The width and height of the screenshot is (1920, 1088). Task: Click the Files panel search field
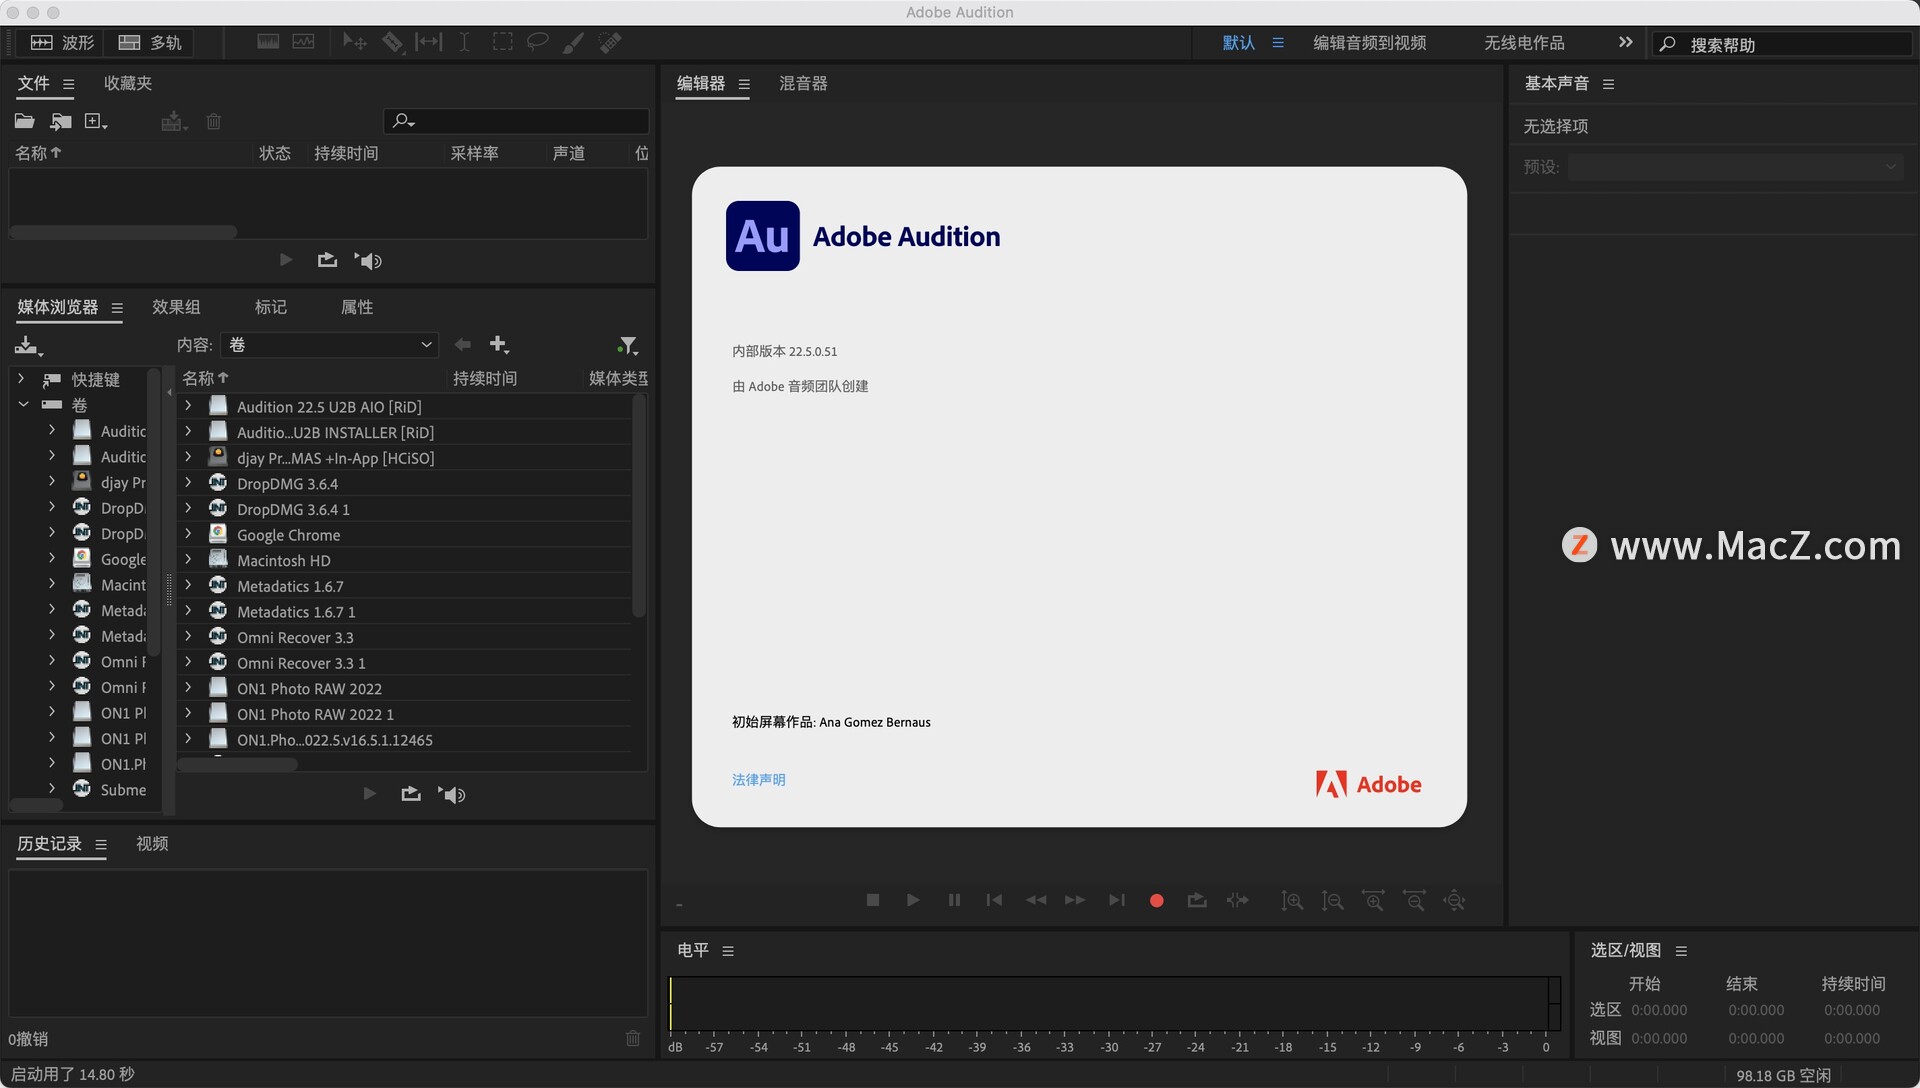click(516, 121)
